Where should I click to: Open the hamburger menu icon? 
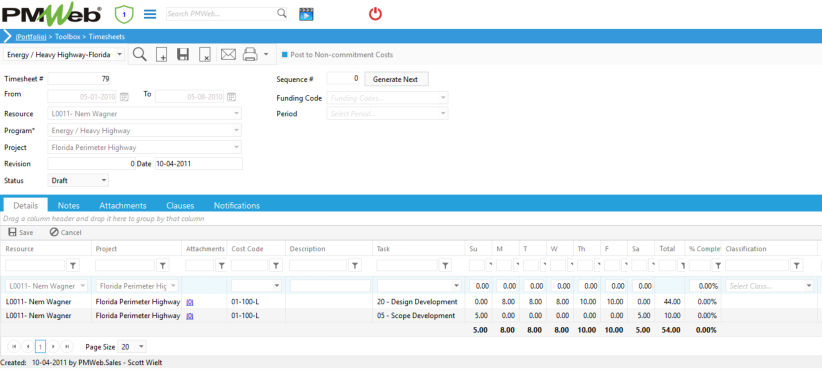(150, 14)
